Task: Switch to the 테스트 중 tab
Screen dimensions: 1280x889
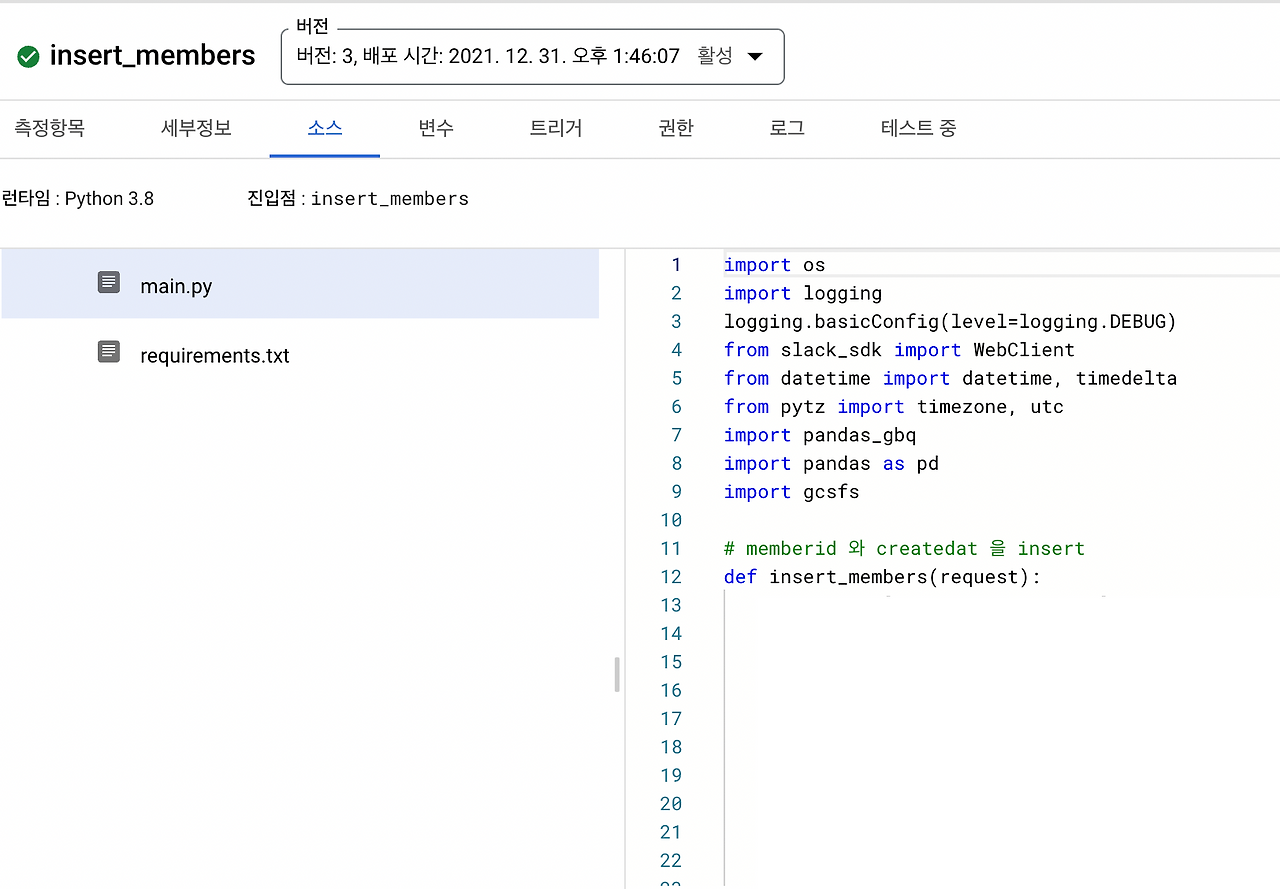Action: pyautogui.click(x=918, y=128)
